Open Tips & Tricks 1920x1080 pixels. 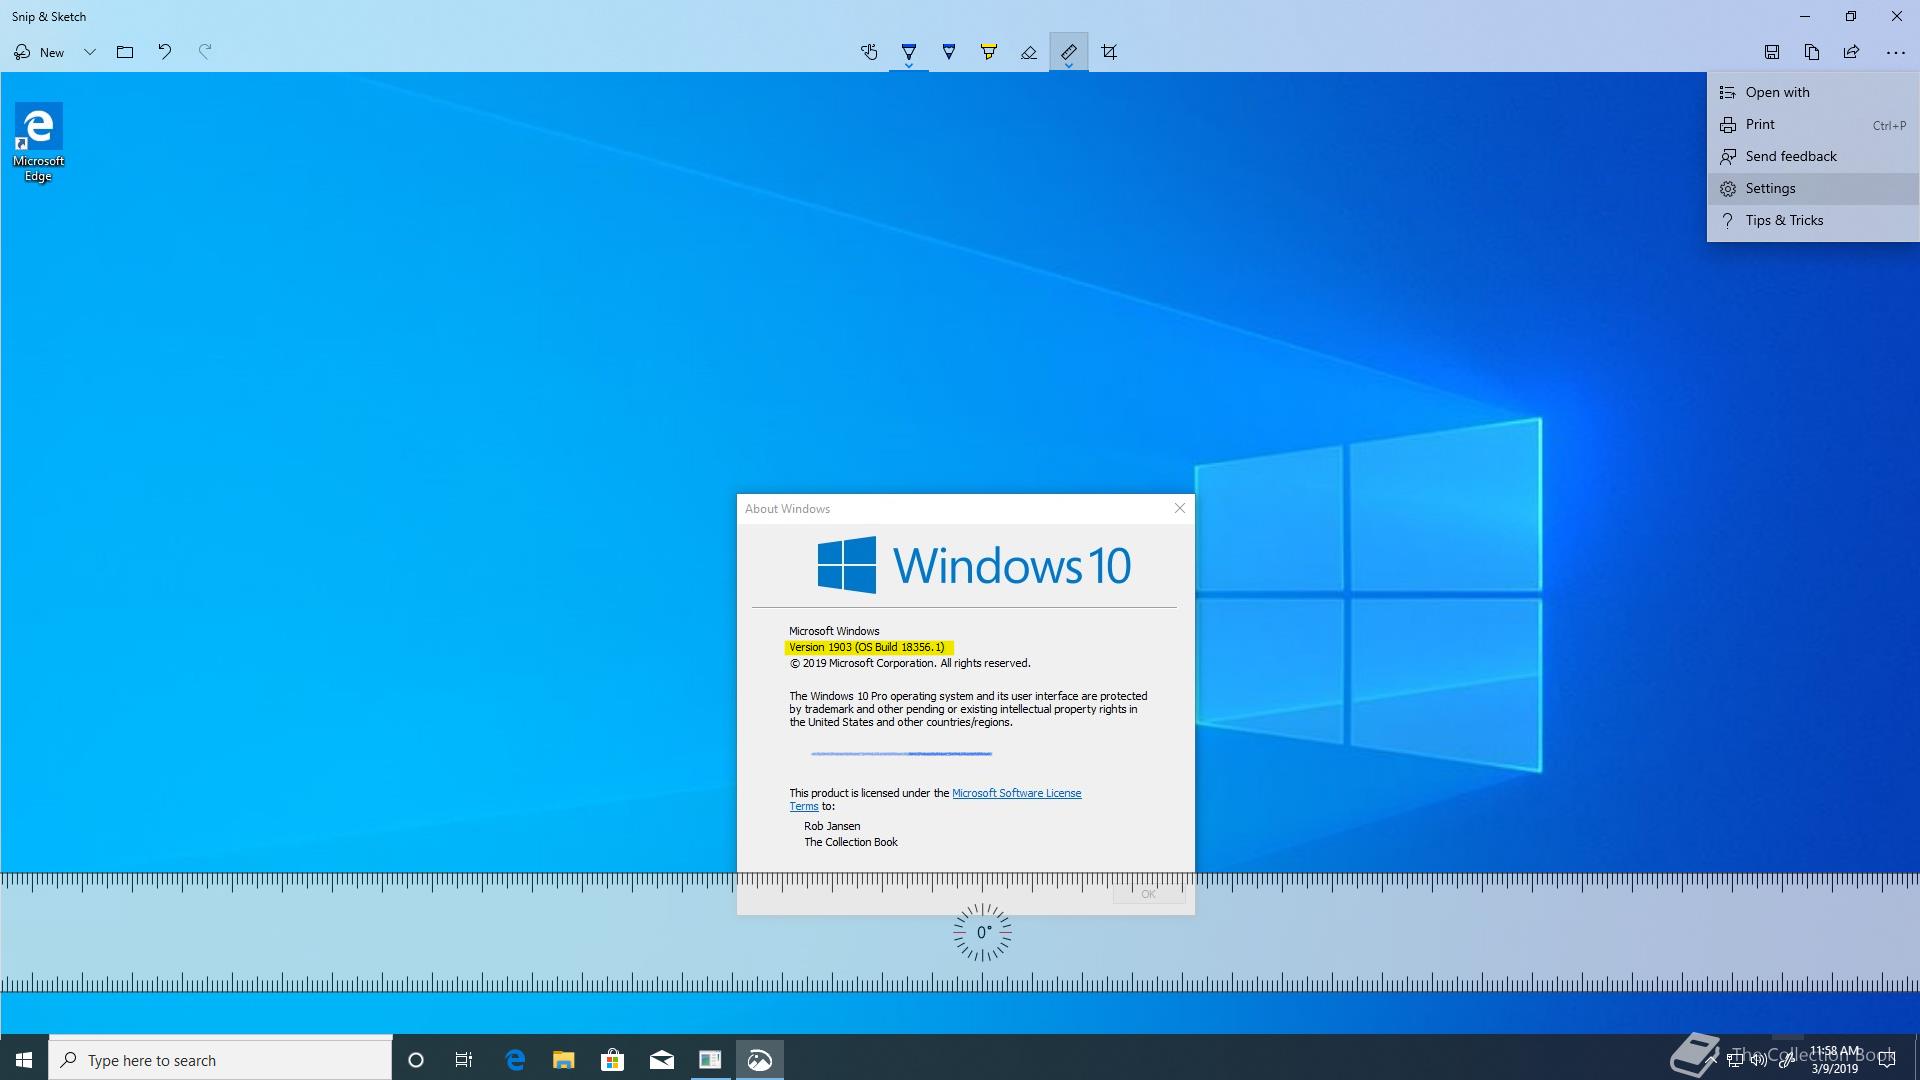click(1813, 220)
